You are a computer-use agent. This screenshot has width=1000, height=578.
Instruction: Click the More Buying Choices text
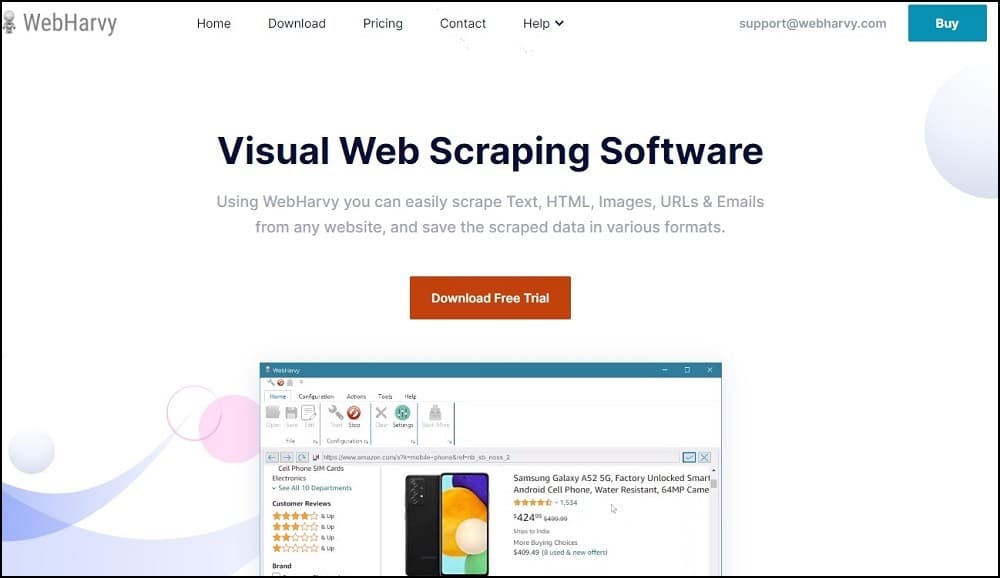pyautogui.click(x=545, y=543)
